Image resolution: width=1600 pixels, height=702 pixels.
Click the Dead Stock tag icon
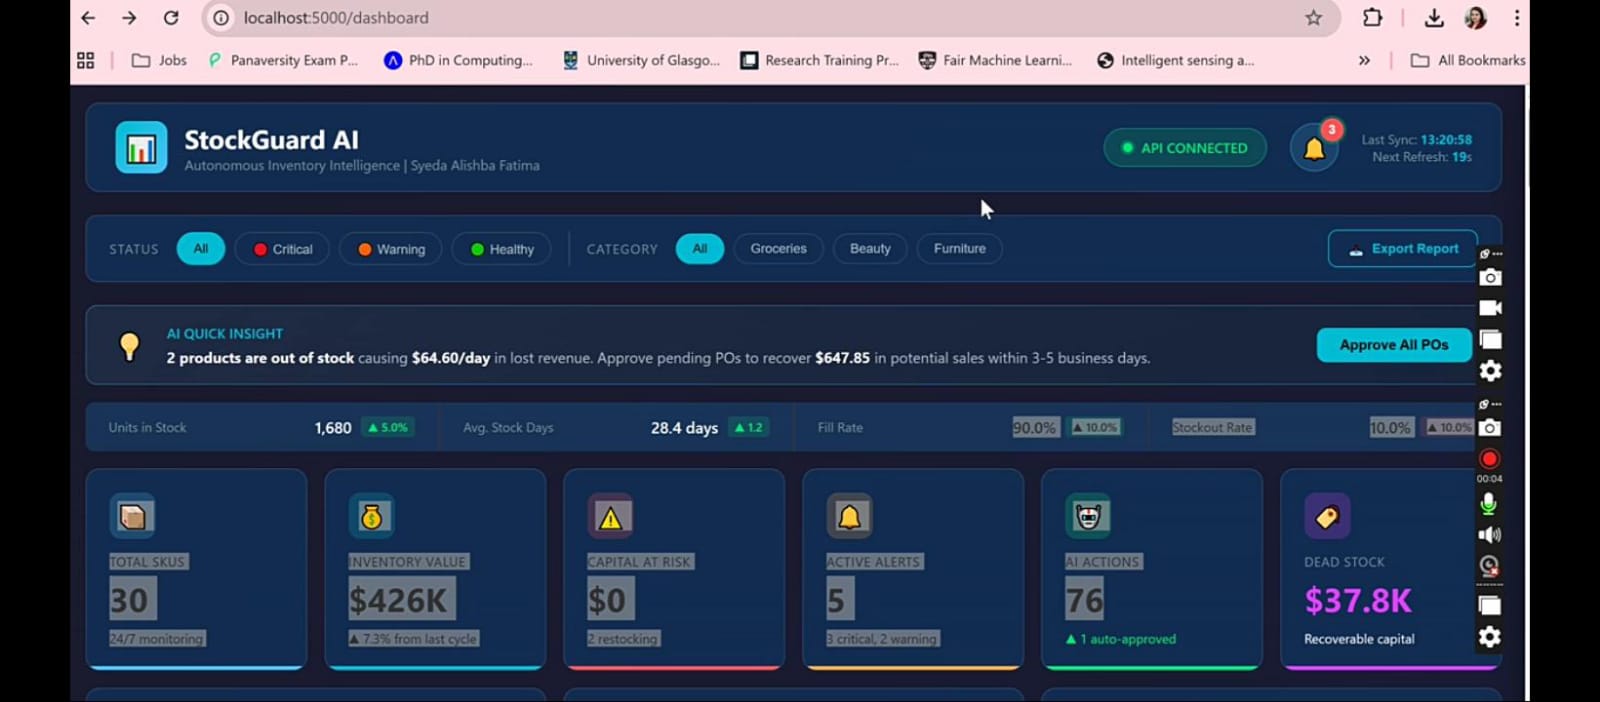click(x=1327, y=517)
